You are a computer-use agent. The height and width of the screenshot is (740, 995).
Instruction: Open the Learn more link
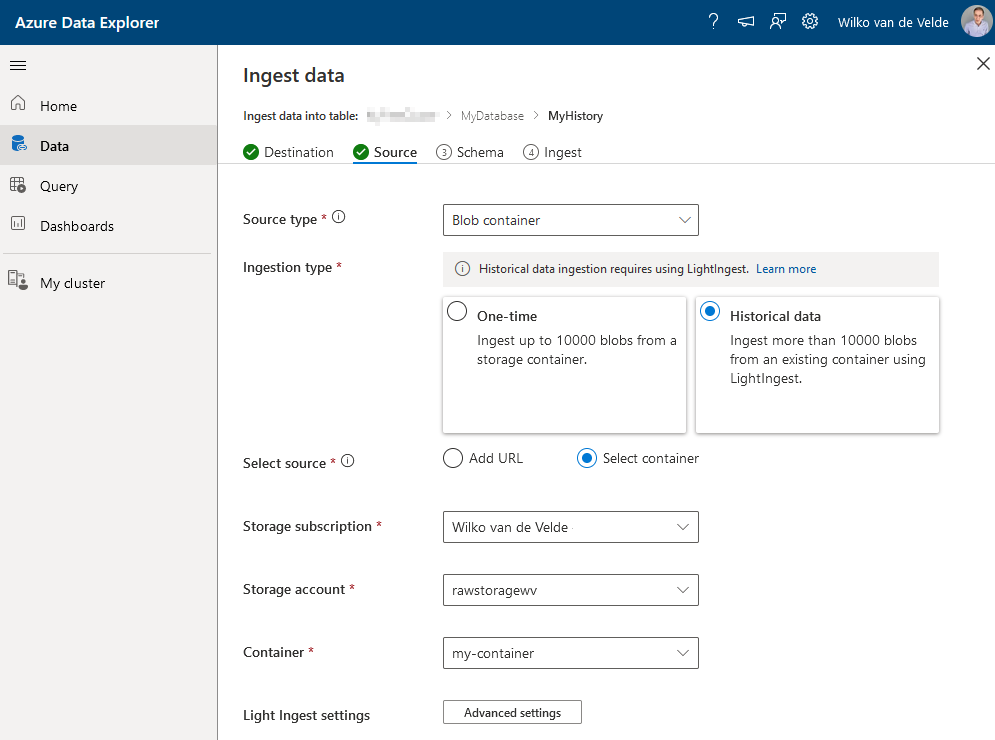tap(786, 269)
